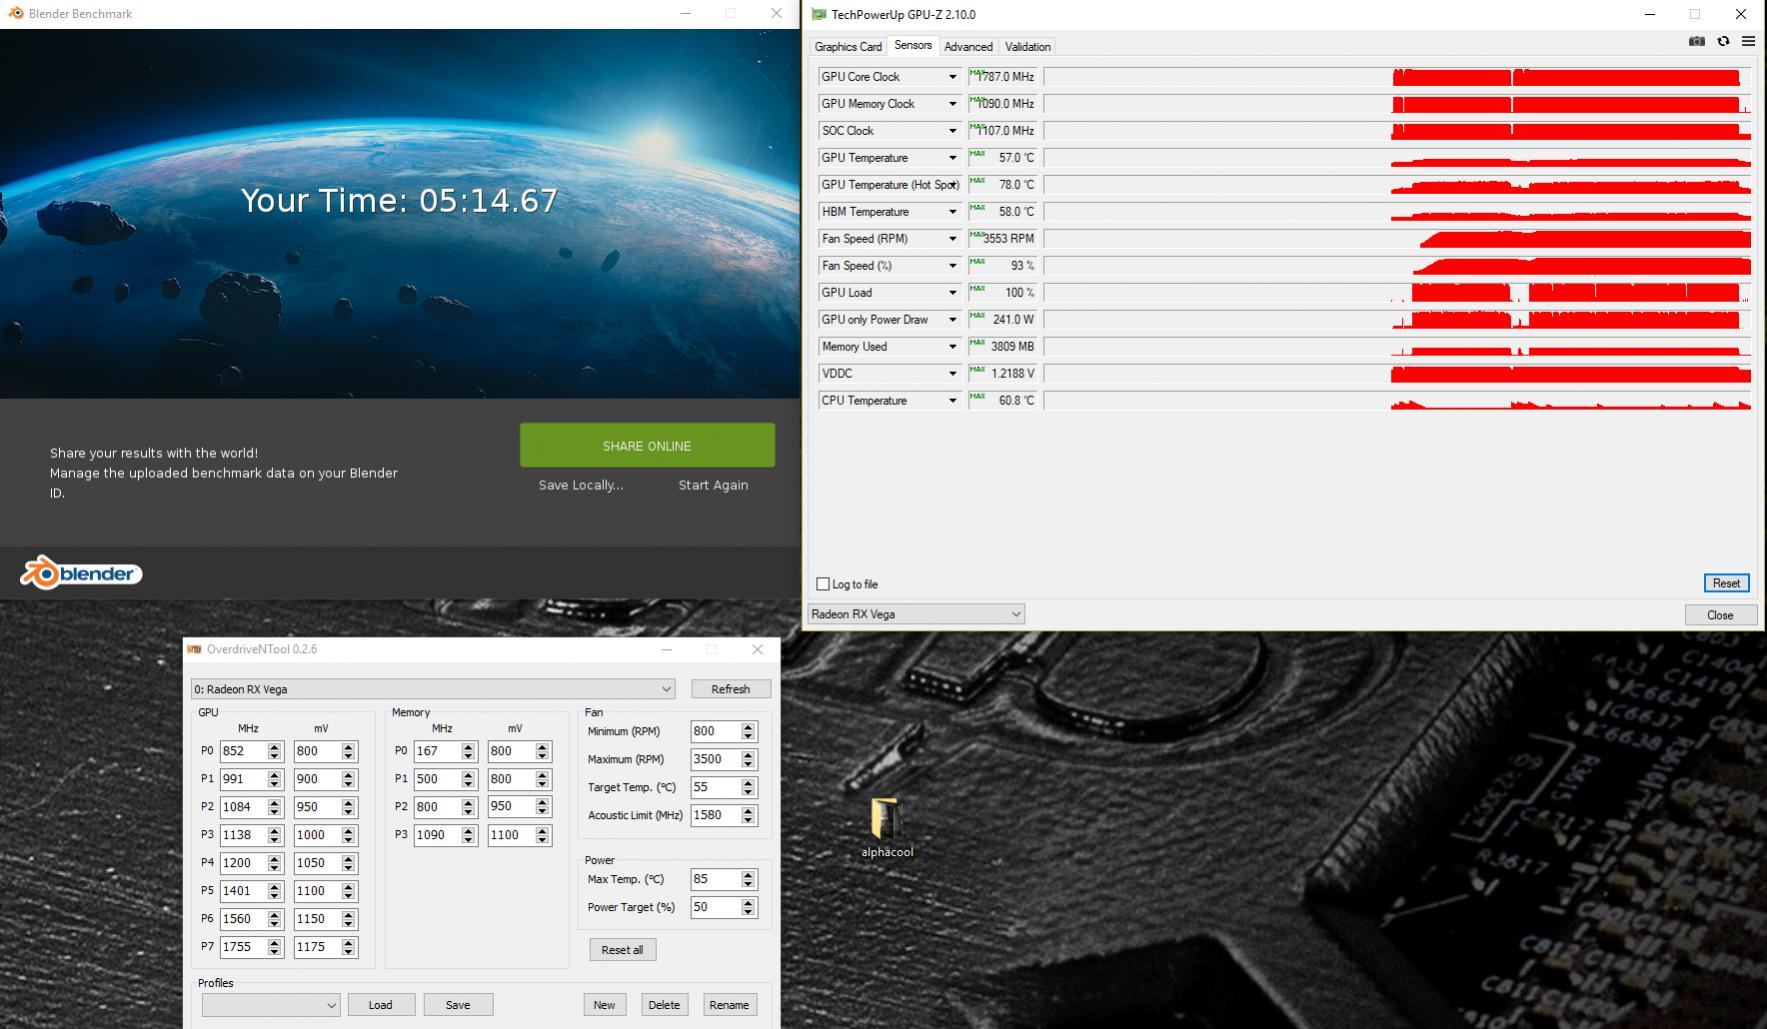Image resolution: width=1767 pixels, height=1029 pixels.
Task: Select the Sensors tab
Action: coord(913,46)
